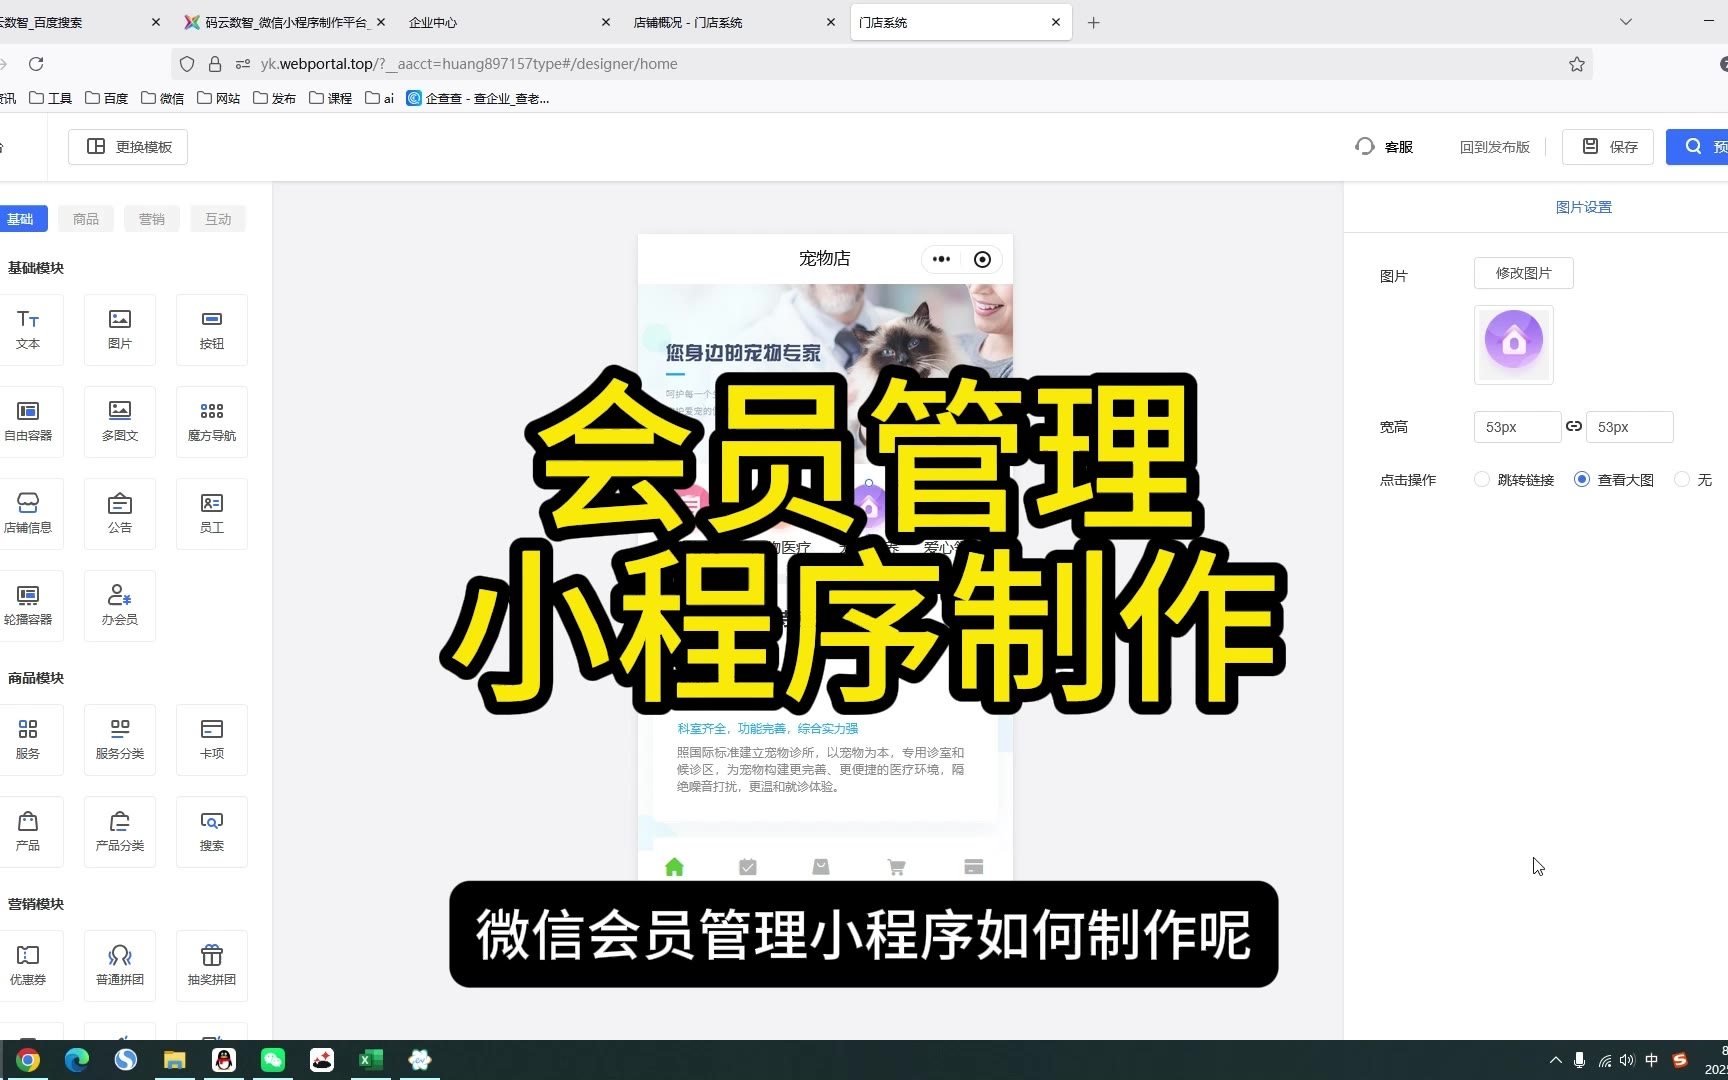Click the 修改图片 button
Image resolution: width=1728 pixels, height=1080 pixels.
pos(1523,273)
